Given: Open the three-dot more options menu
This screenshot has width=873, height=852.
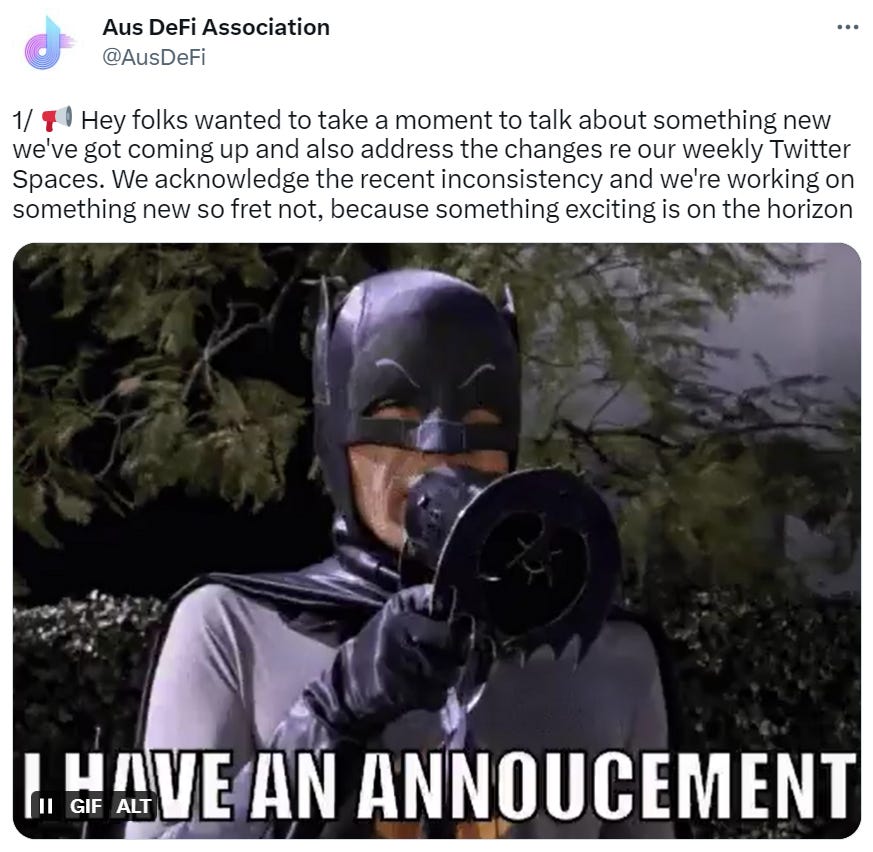Looking at the screenshot, I should click(x=847, y=27).
